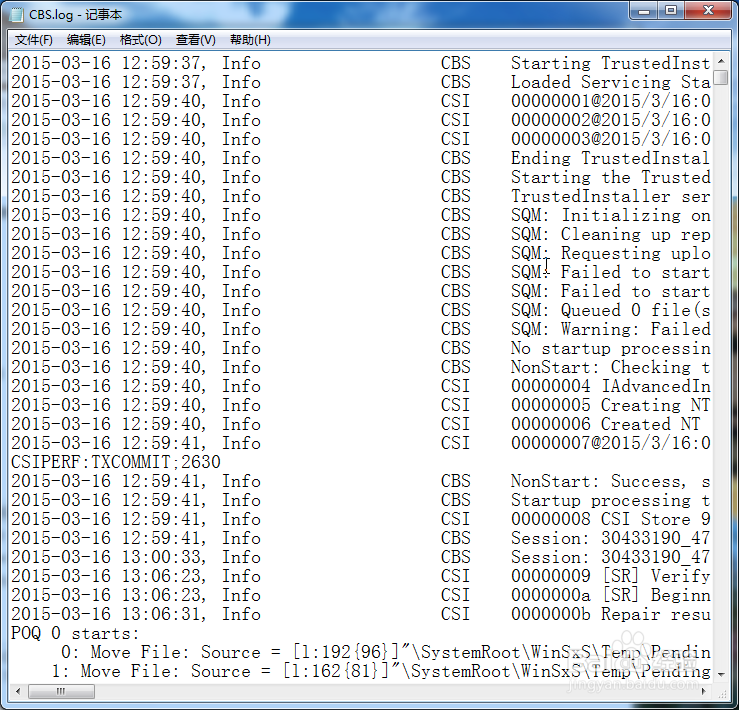The width and height of the screenshot is (739, 710).
Task: Click vertical scrollbar down arrow
Action: 721,675
